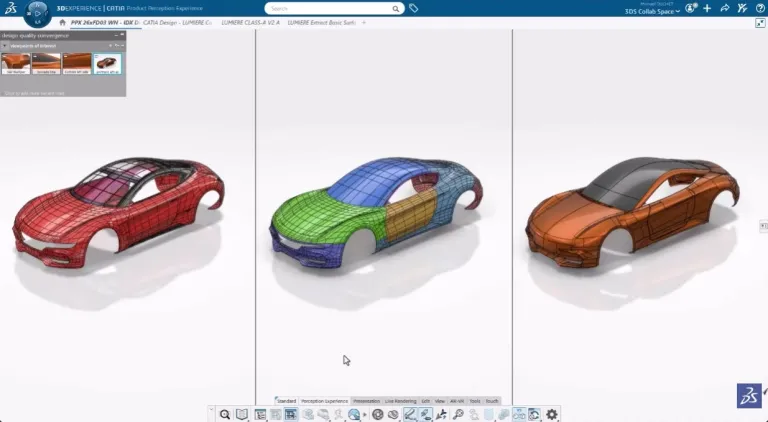Expand the arrow next to globe icon
The width and height of the screenshot is (768, 422).
[x=365, y=415]
